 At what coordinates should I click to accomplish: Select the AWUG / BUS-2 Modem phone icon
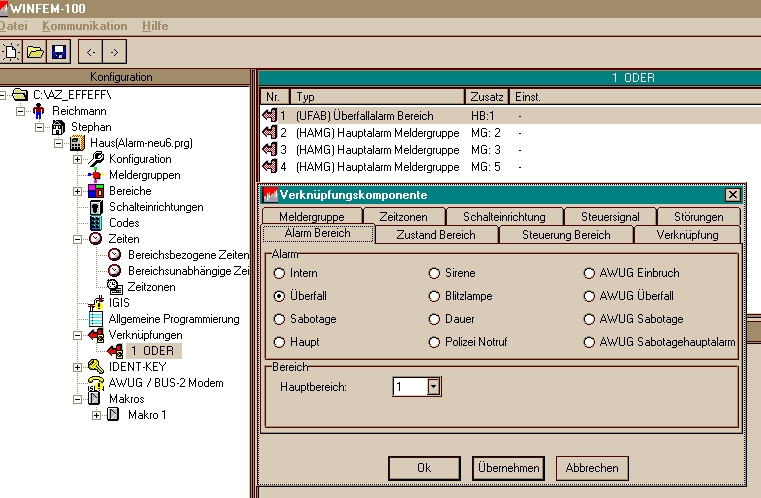[x=96, y=383]
